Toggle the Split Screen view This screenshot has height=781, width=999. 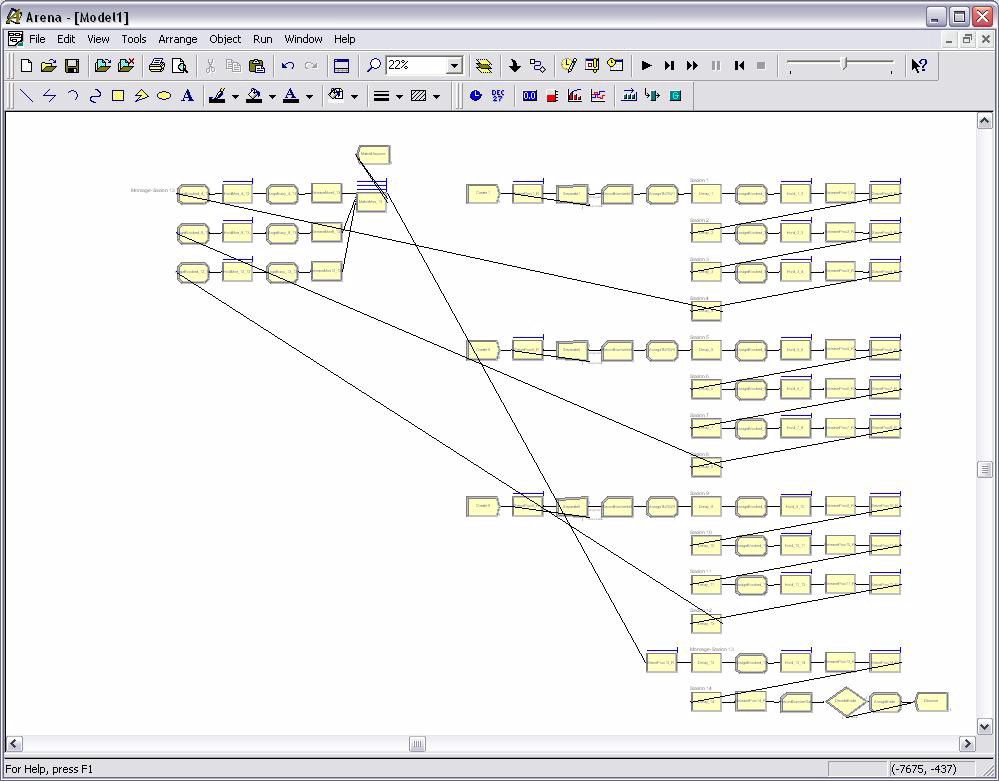coord(341,66)
